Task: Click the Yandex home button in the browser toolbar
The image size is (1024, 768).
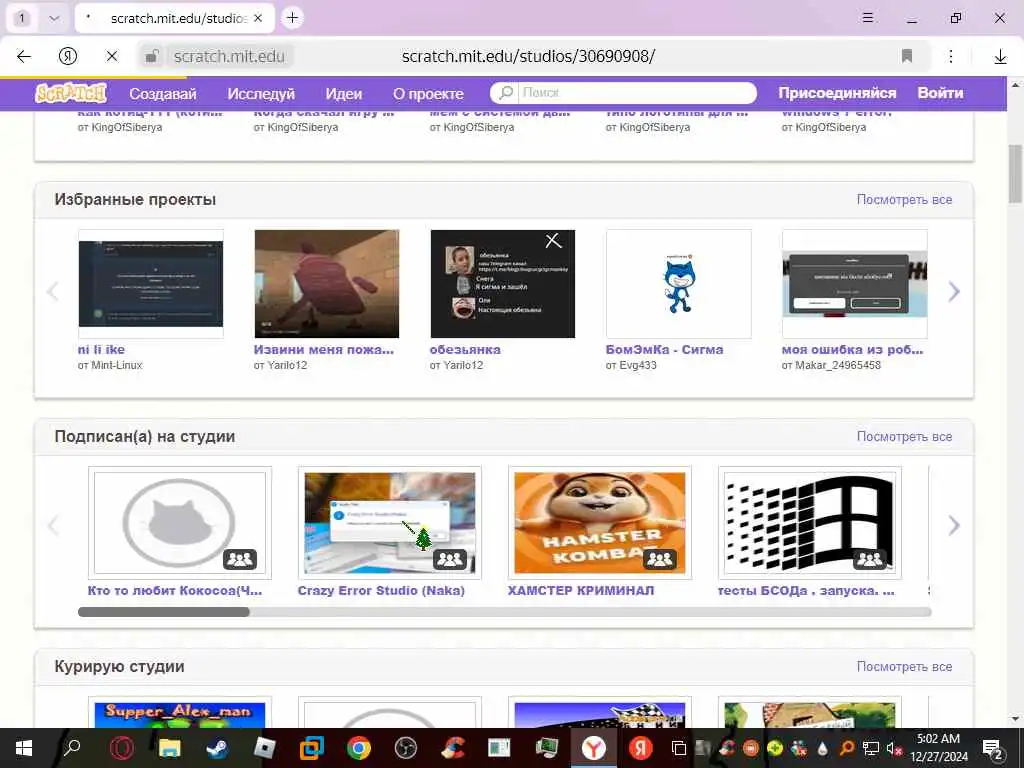Action: pyautogui.click(x=68, y=56)
